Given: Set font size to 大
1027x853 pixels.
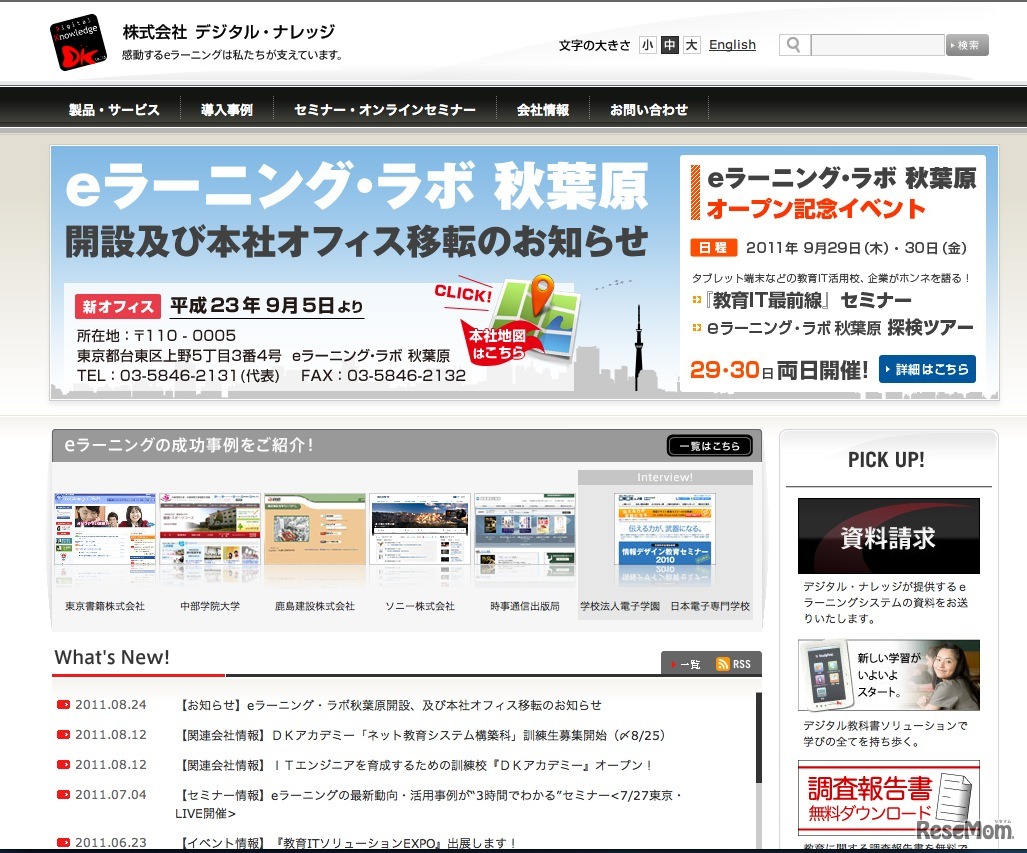Looking at the screenshot, I should 692,45.
